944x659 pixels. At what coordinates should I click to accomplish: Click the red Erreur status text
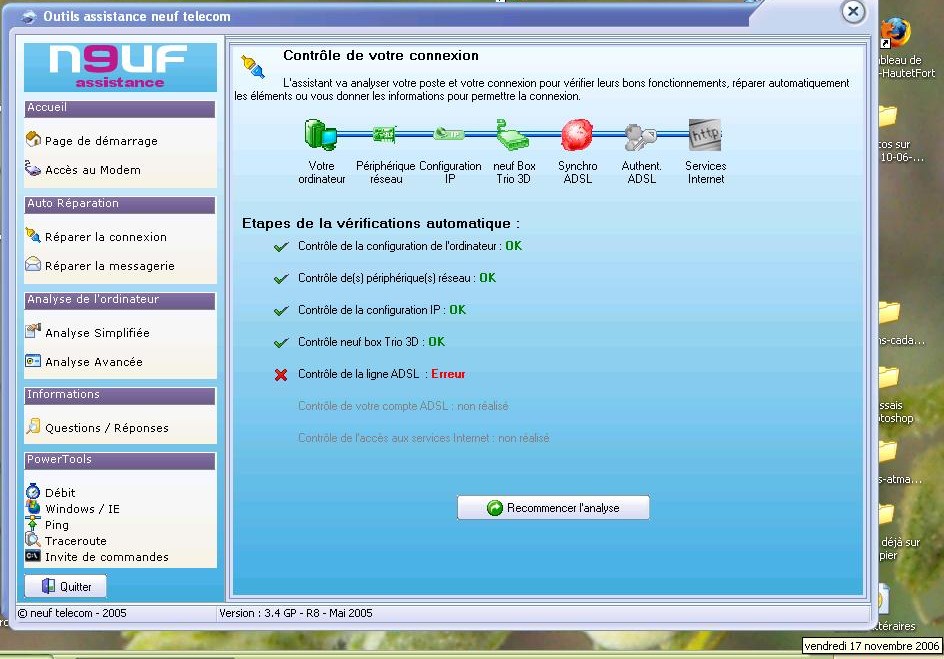point(448,374)
